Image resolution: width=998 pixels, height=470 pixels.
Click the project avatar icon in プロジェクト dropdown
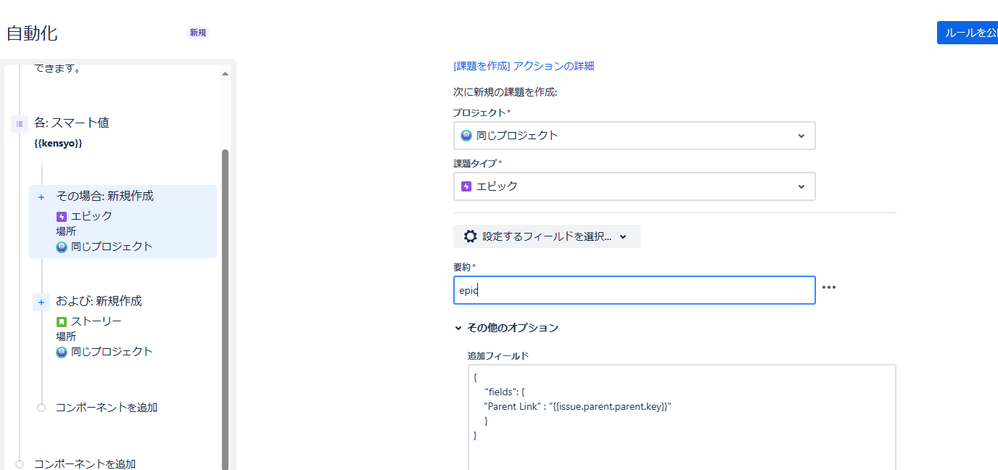click(467, 136)
